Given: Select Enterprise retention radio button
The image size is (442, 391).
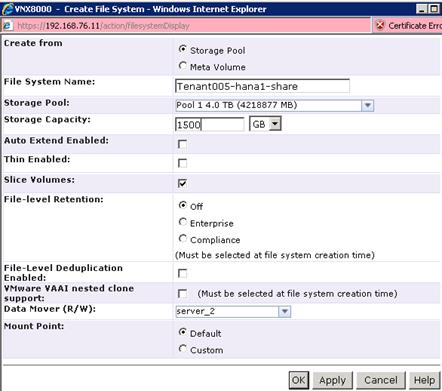Looking at the screenshot, I should click(182, 222).
